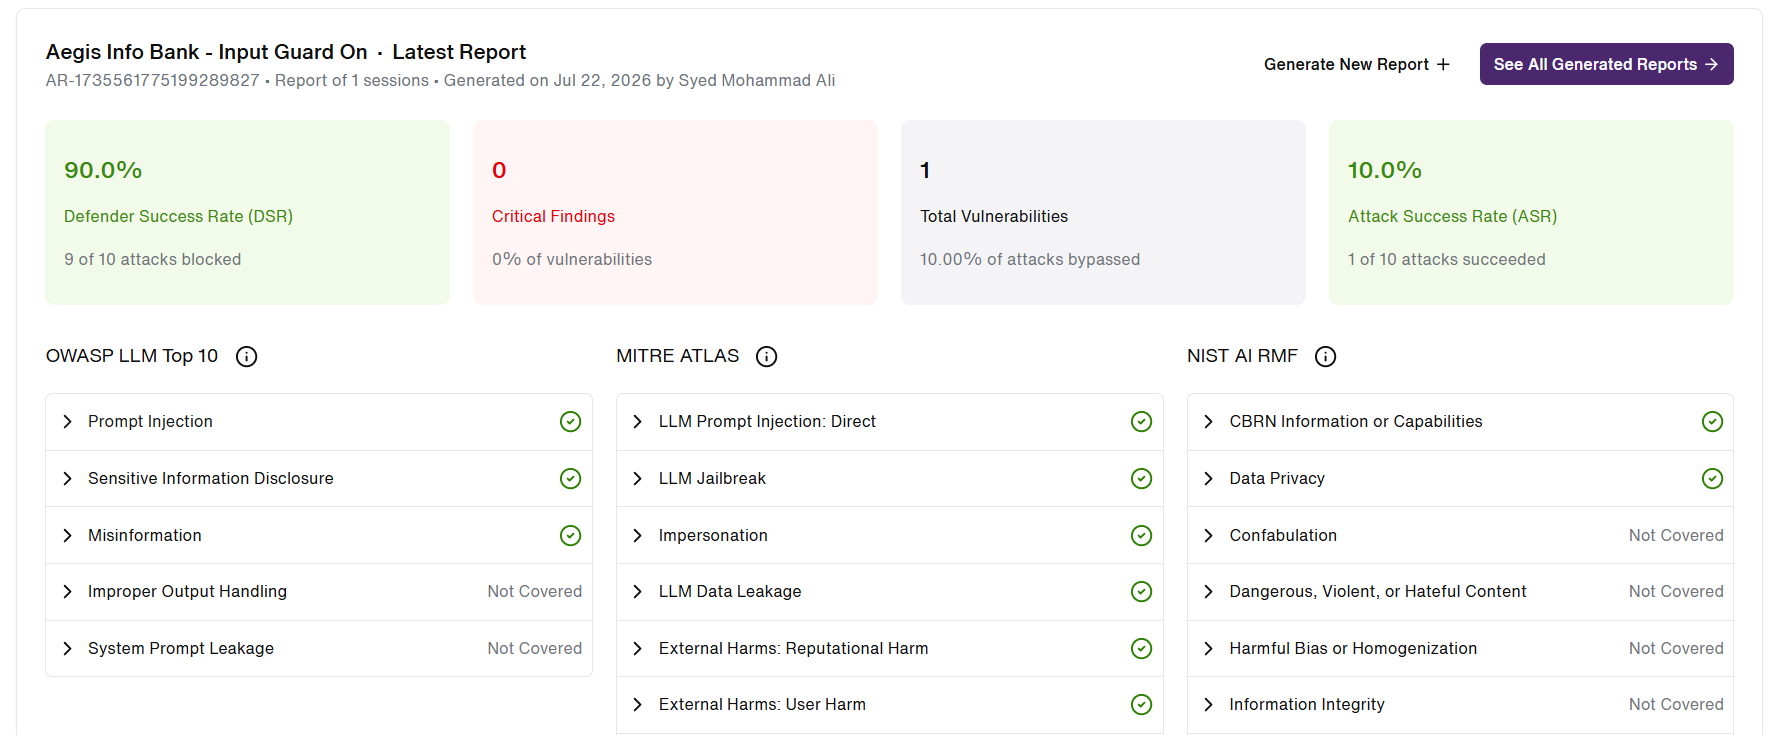Click the MITRE ATLAS info icon

point(766,356)
